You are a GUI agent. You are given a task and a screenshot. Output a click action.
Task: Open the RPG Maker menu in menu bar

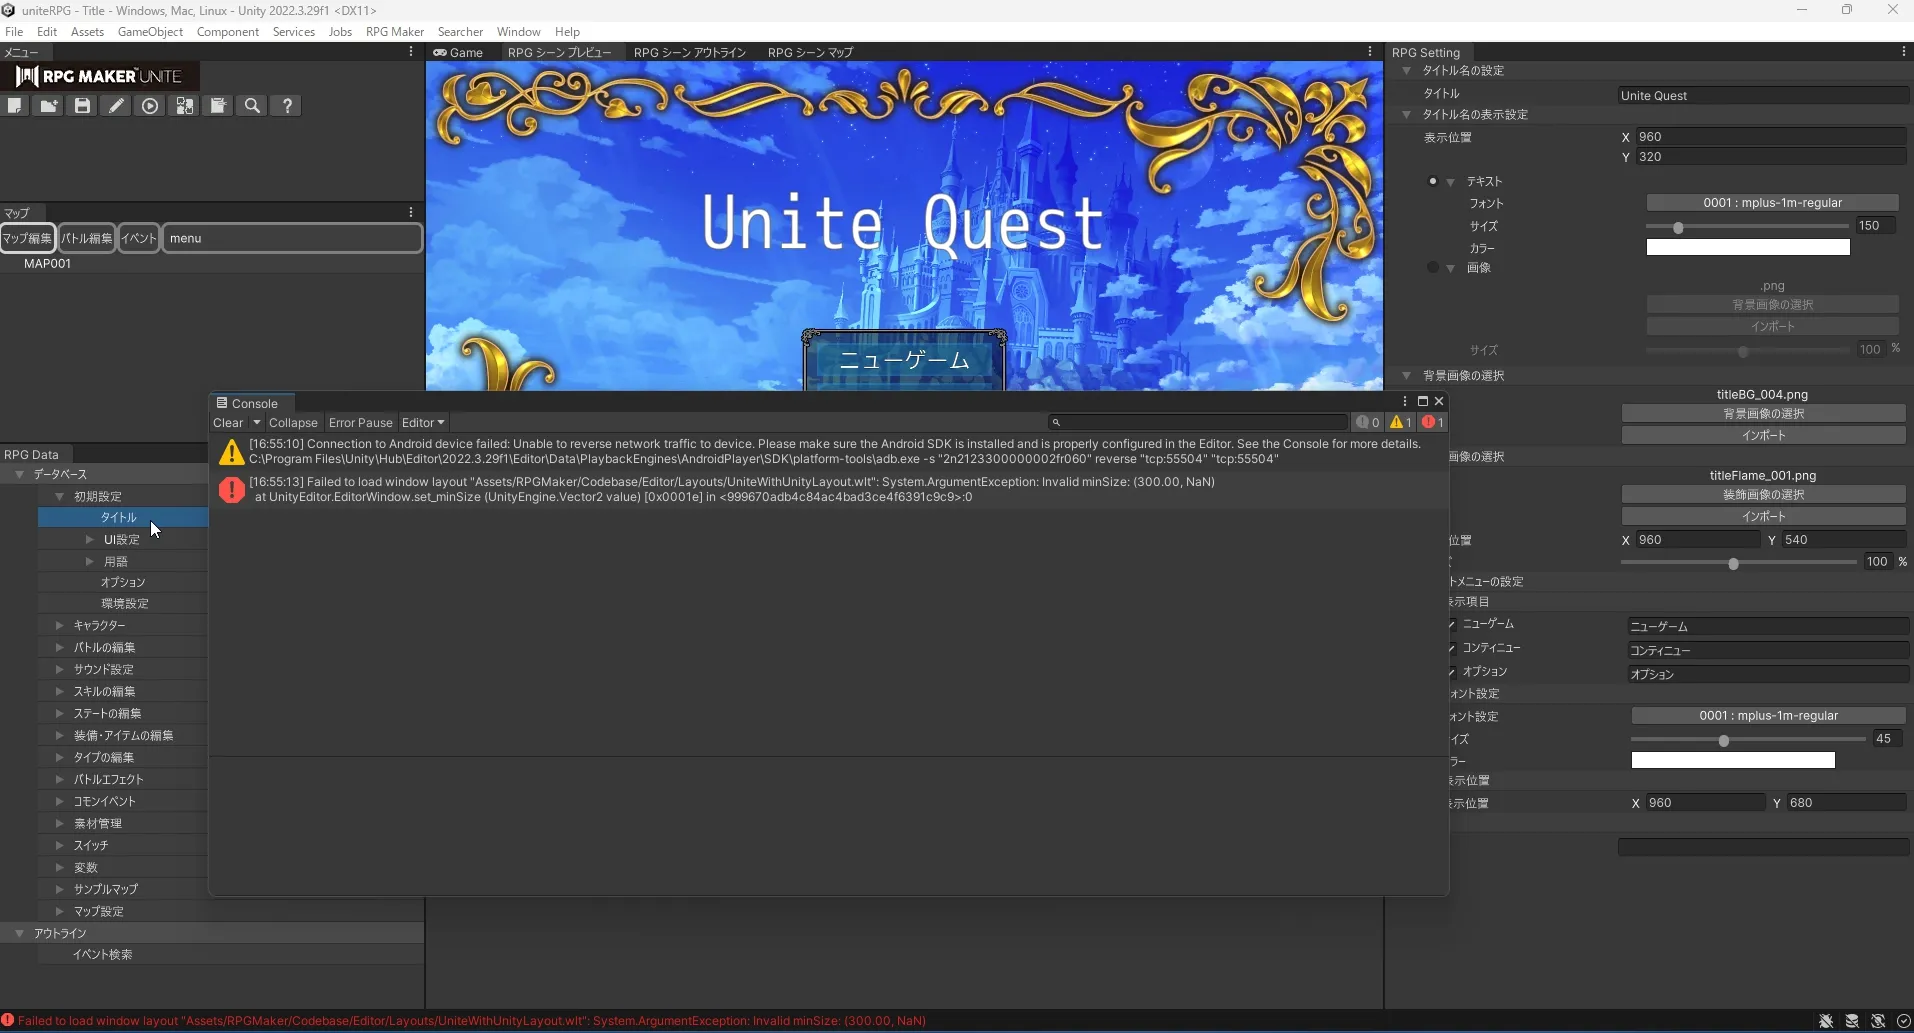pos(394,32)
